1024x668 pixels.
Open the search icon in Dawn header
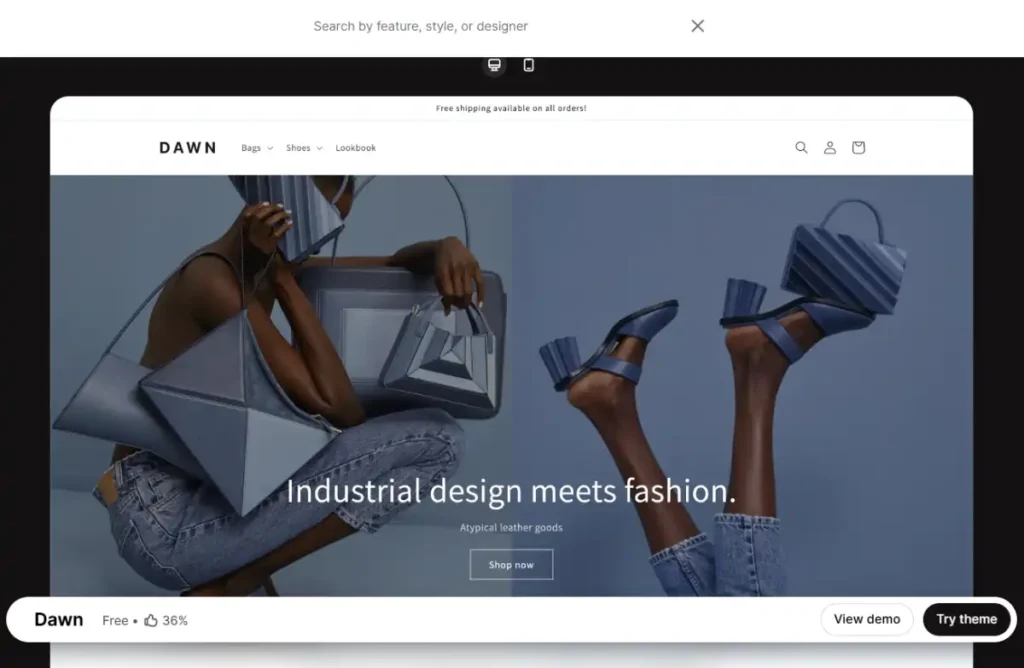pos(801,148)
